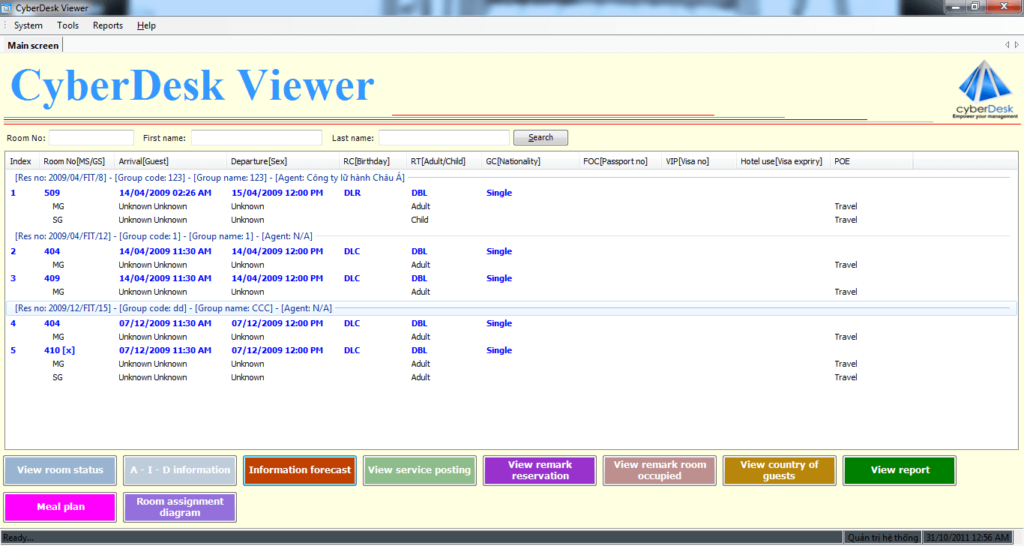Click the View service posting button

click(x=419, y=471)
